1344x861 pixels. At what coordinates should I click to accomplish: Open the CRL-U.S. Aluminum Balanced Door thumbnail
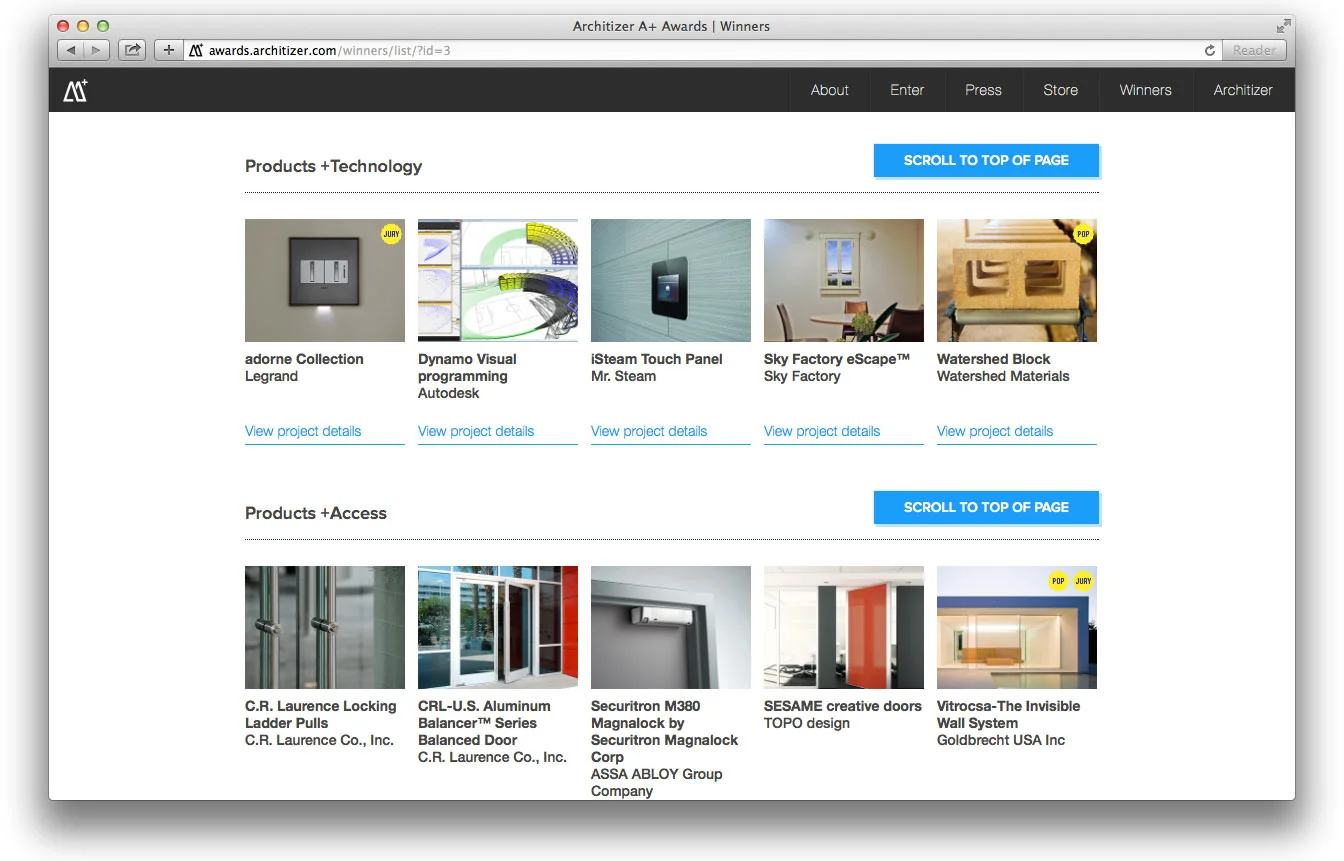pos(498,628)
